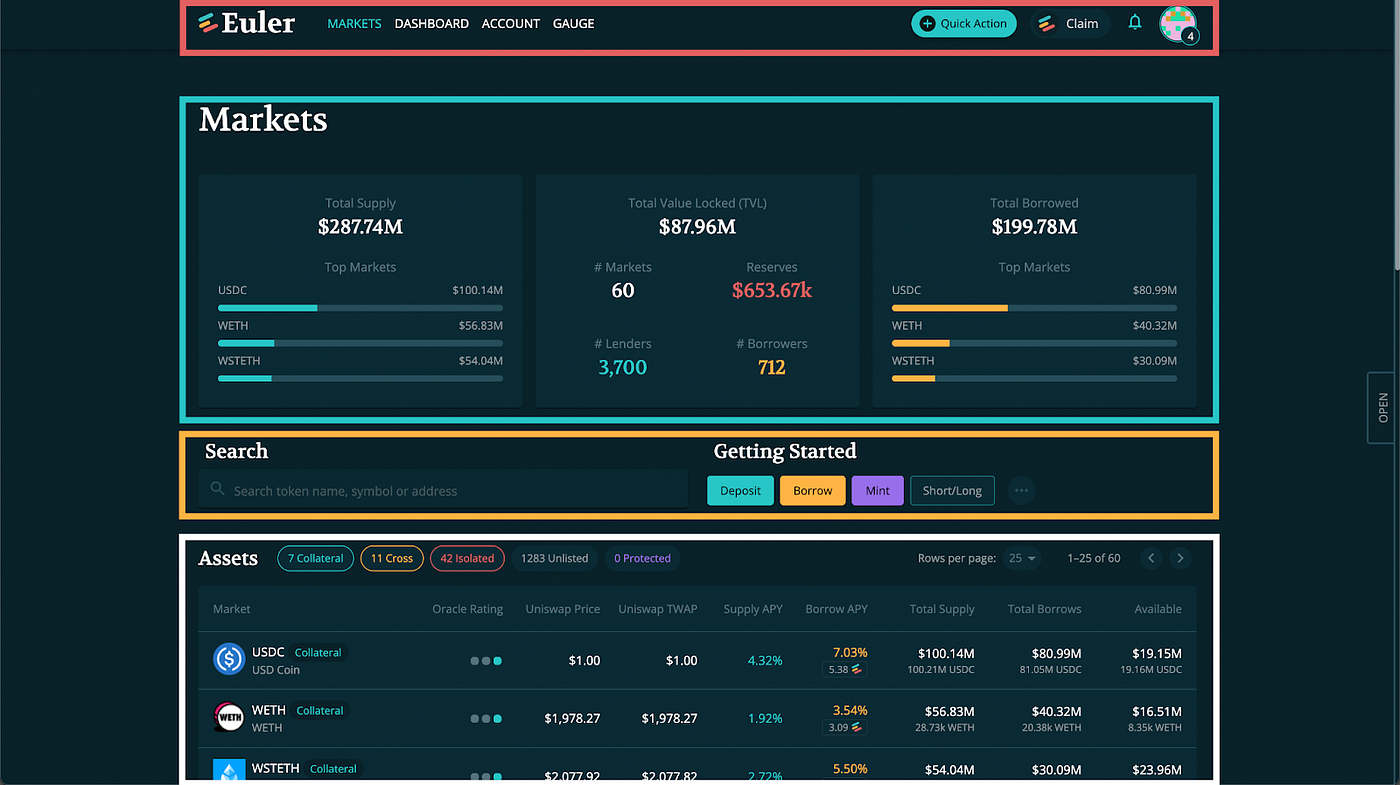This screenshot has height=785, width=1400.
Task: Click USDC supply progress bar
Action: pos(360,308)
